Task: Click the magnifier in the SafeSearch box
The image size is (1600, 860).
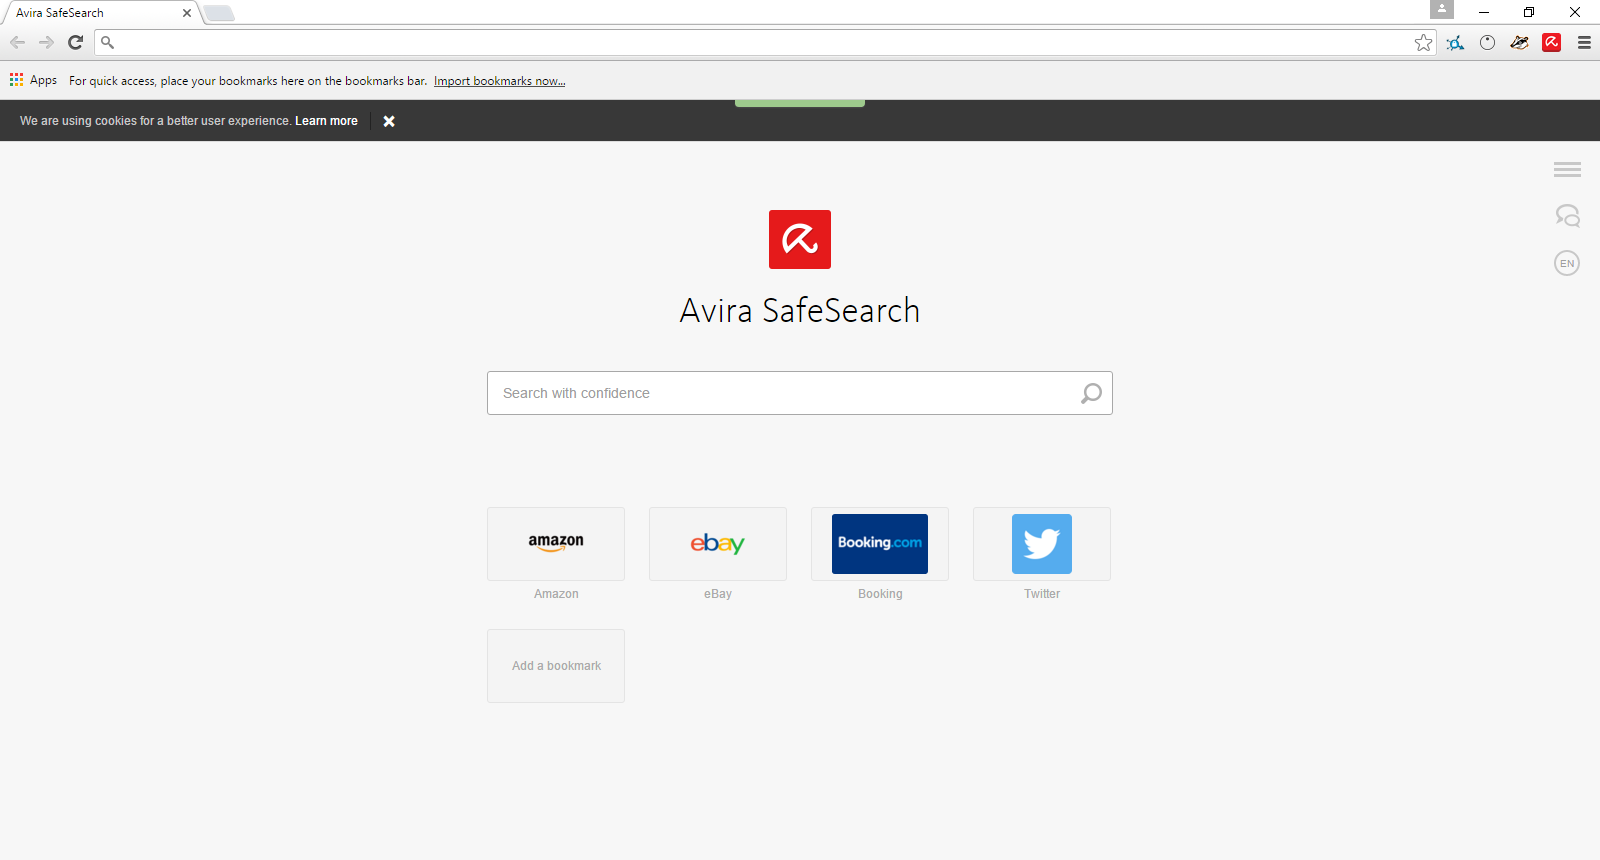Action: click(1091, 393)
